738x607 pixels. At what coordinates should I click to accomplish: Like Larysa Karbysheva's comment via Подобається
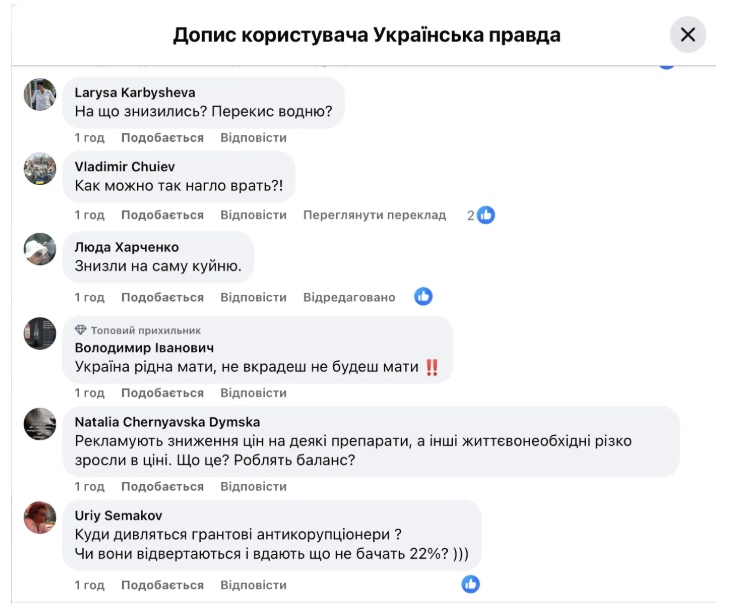tap(162, 138)
